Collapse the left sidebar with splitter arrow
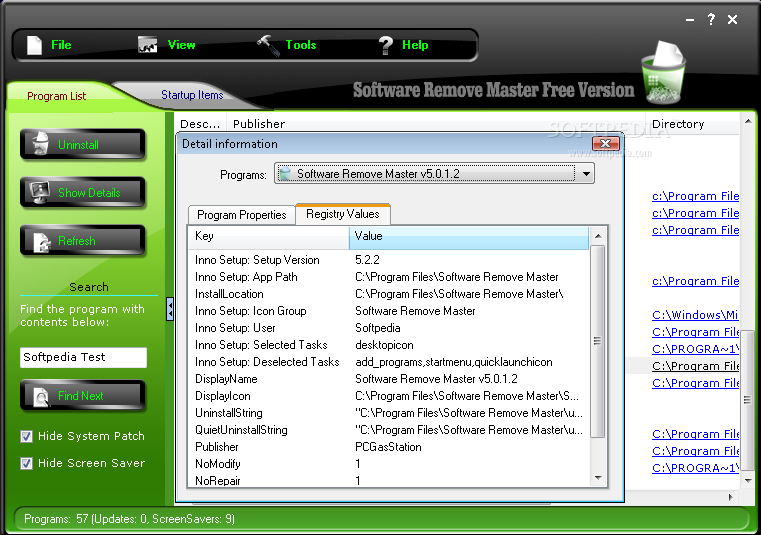This screenshot has width=761, height=535. click(x=170, y=309)
